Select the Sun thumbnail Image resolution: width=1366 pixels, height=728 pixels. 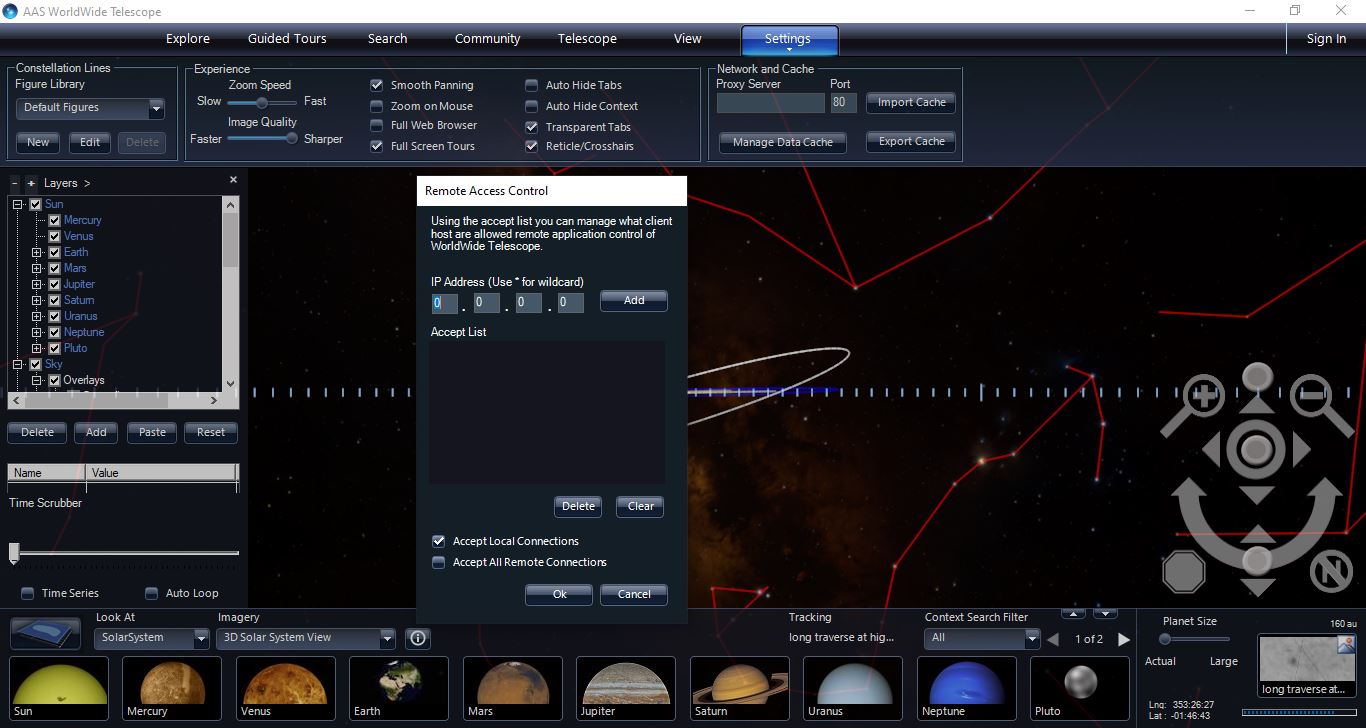59,688
